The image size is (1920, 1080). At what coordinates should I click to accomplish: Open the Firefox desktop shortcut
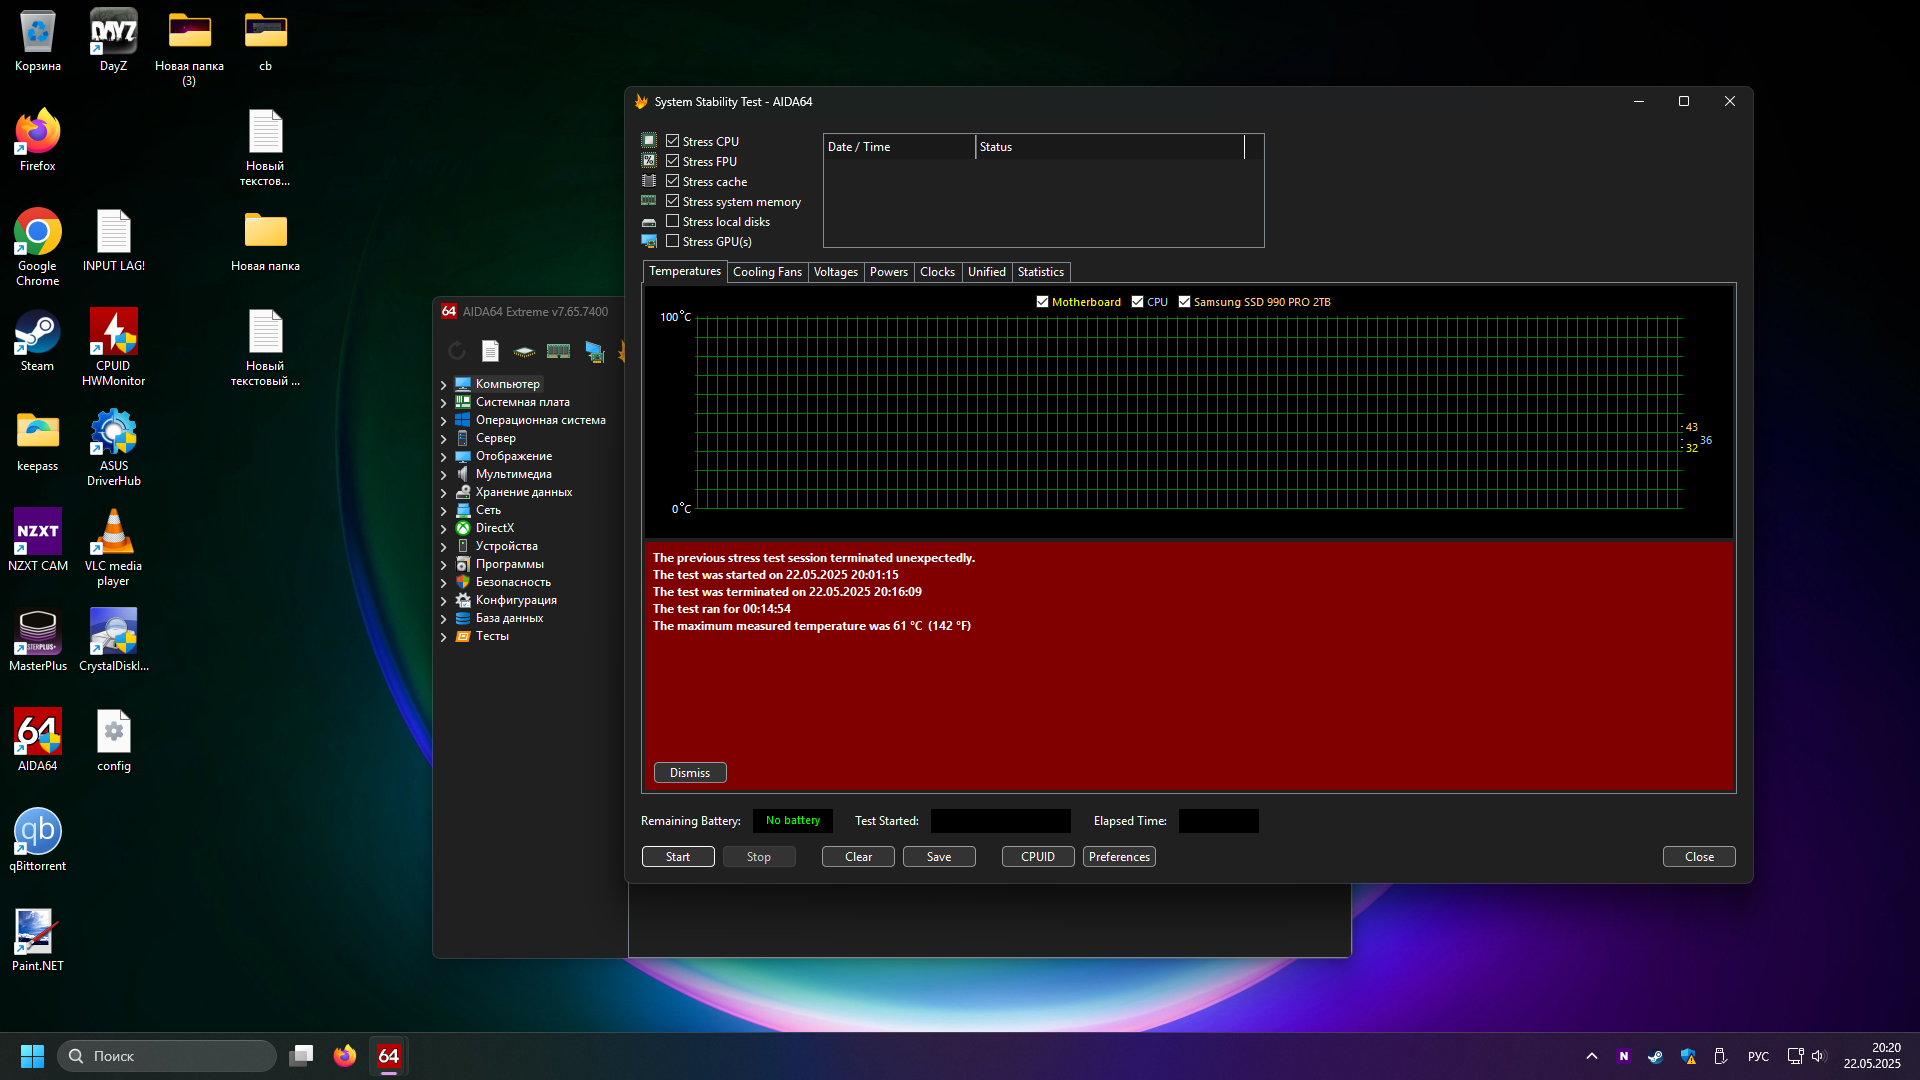point(37,140)
